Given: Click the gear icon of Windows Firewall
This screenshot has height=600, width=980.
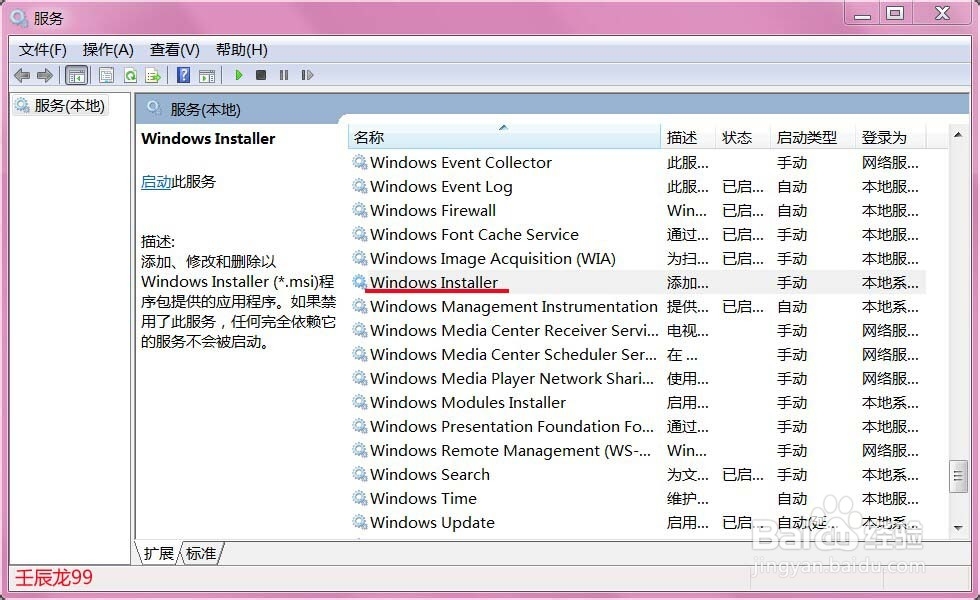Looking at the screenshot, I should (x=359, y=211).
